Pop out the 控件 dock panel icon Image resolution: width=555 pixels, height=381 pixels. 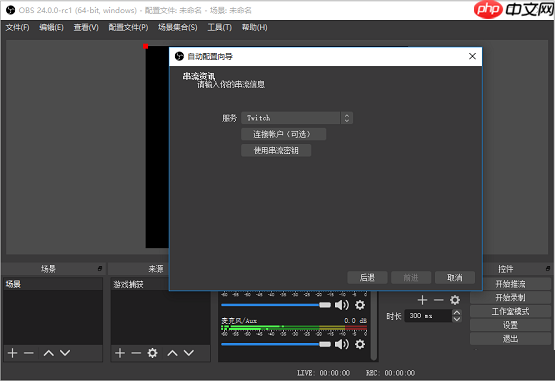tap(548, 269)
